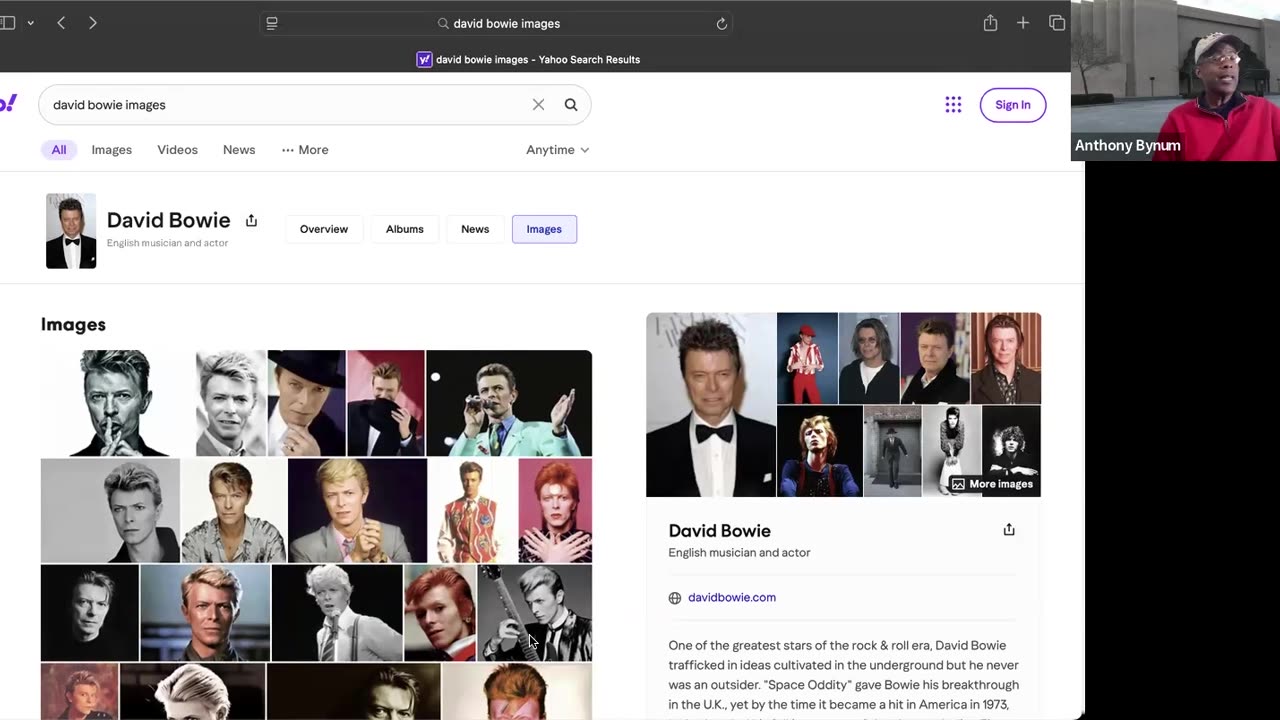Select the Albums pill for David Bowie
The height and width of the screenshot is (720, 1280).
405,229
